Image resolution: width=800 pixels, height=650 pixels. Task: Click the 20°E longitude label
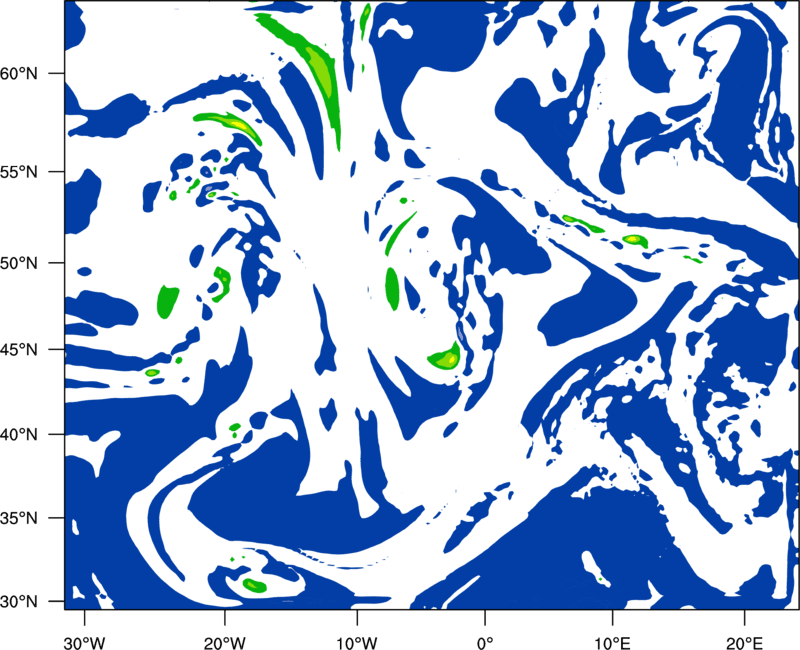pyautogui.click(x=744, y=643)
